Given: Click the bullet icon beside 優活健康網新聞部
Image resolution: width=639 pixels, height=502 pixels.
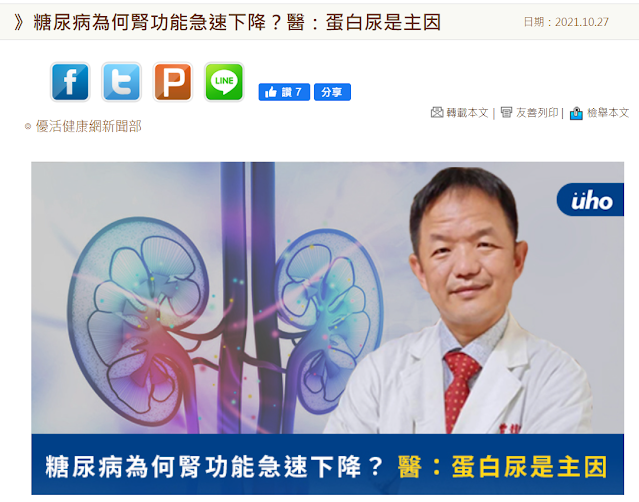Looking at the screenshot, I should (28, 127).
